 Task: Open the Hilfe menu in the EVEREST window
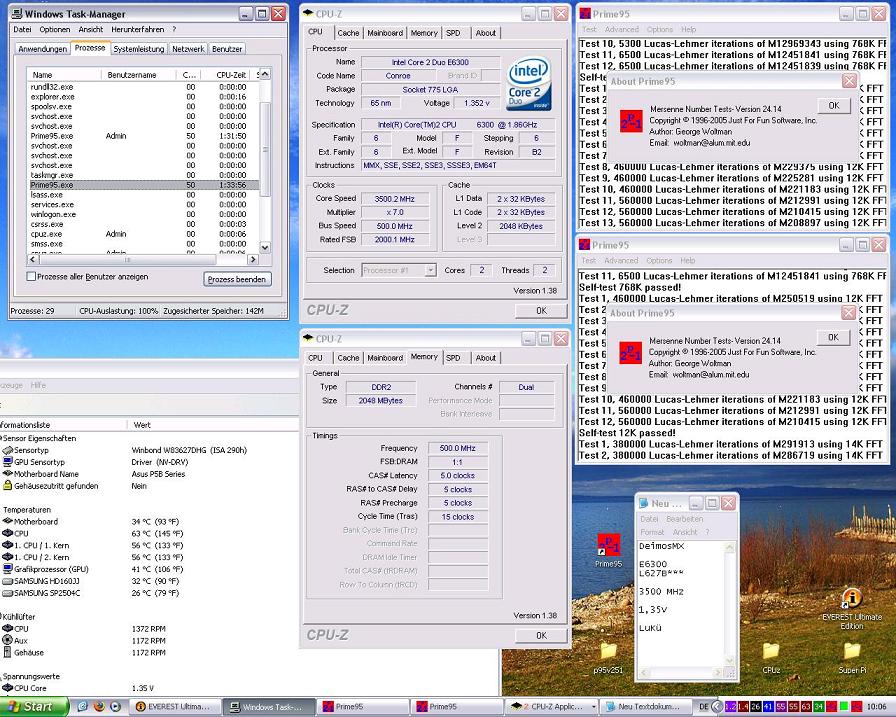pos(38,385)
